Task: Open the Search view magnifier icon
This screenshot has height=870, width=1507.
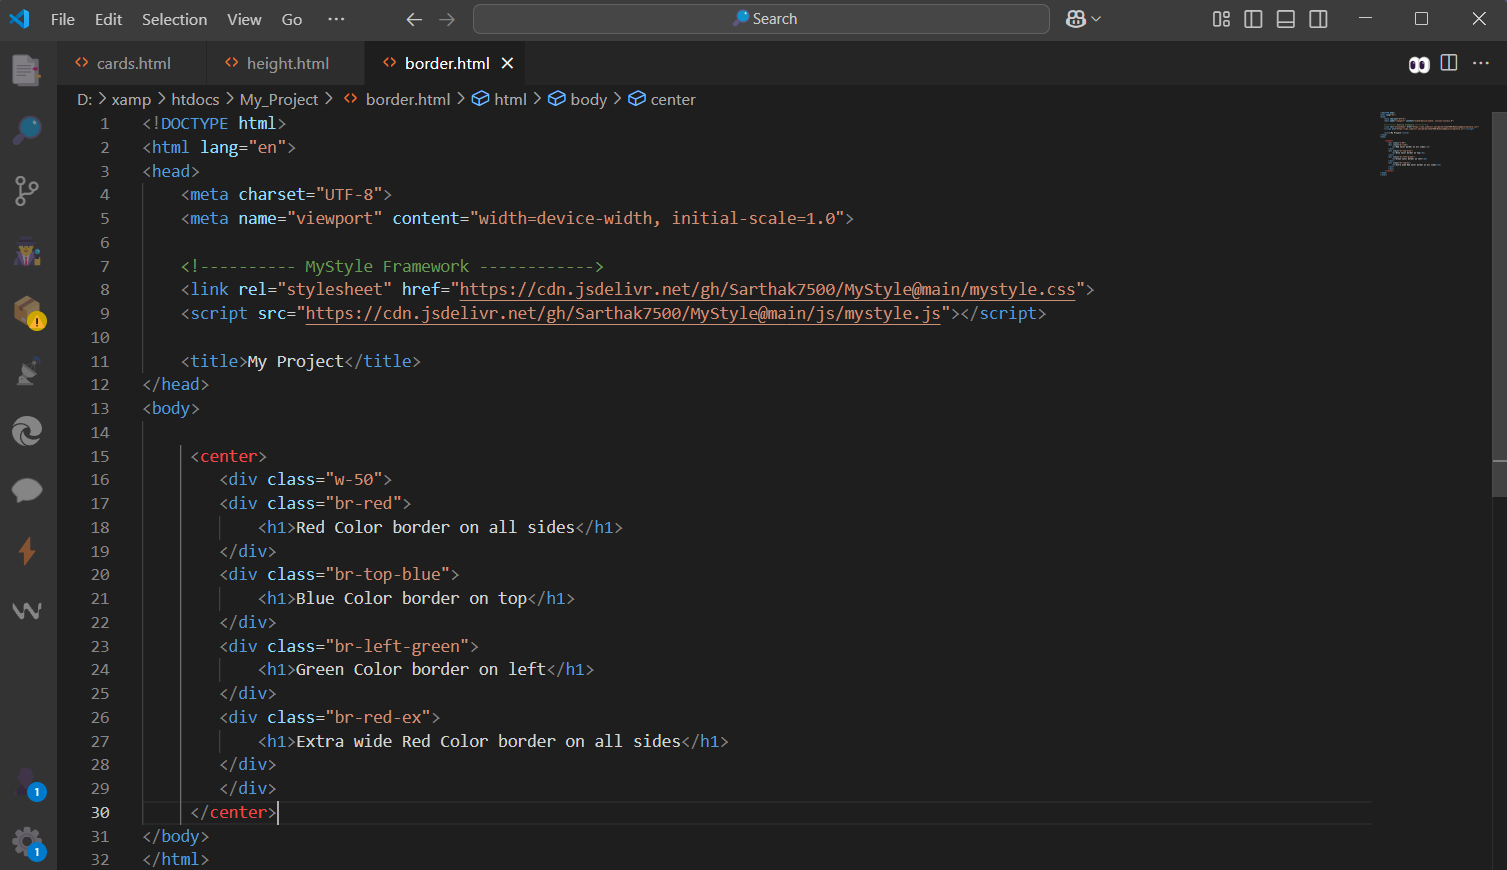Action: point(27,130)
